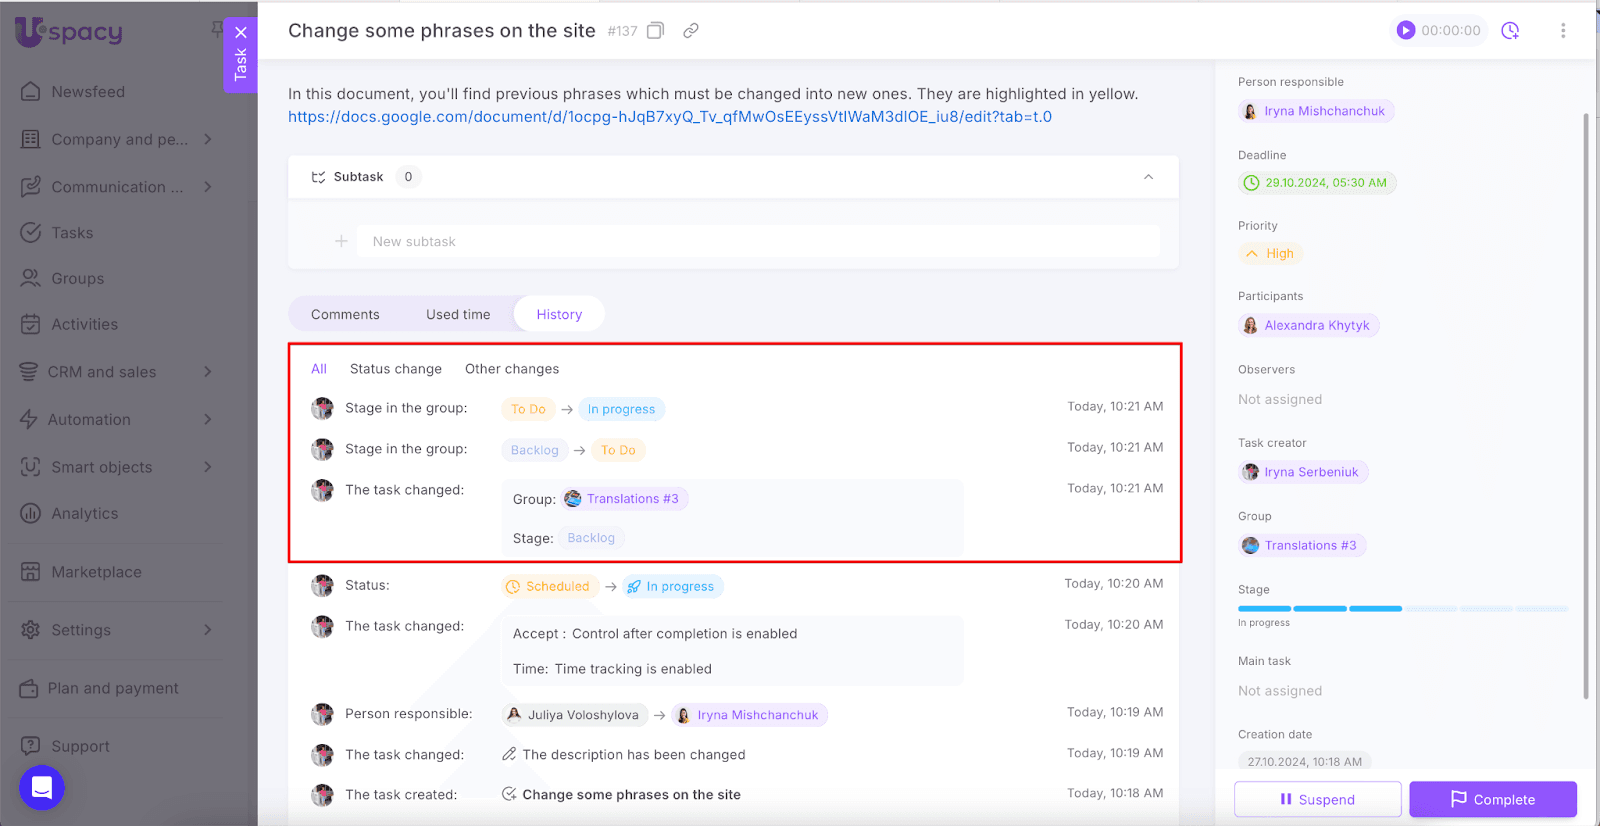Close the task panel with X
This screenshot has height=826, width=1600.
click(x=241, y=32)
